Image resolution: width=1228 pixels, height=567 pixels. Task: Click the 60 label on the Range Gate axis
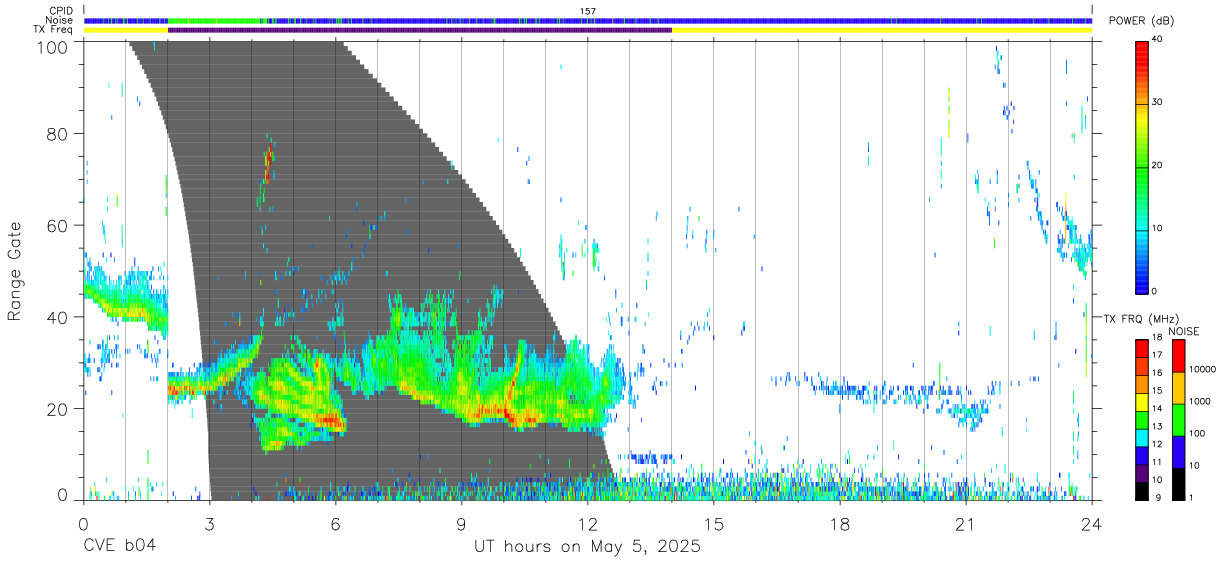pos(59,225)
